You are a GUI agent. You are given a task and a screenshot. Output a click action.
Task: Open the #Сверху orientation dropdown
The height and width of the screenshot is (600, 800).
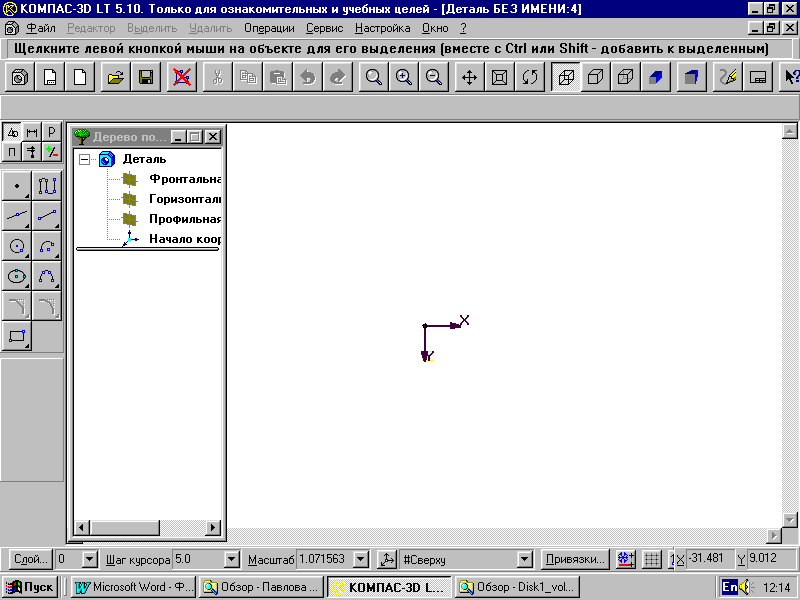tap(524, 560)
